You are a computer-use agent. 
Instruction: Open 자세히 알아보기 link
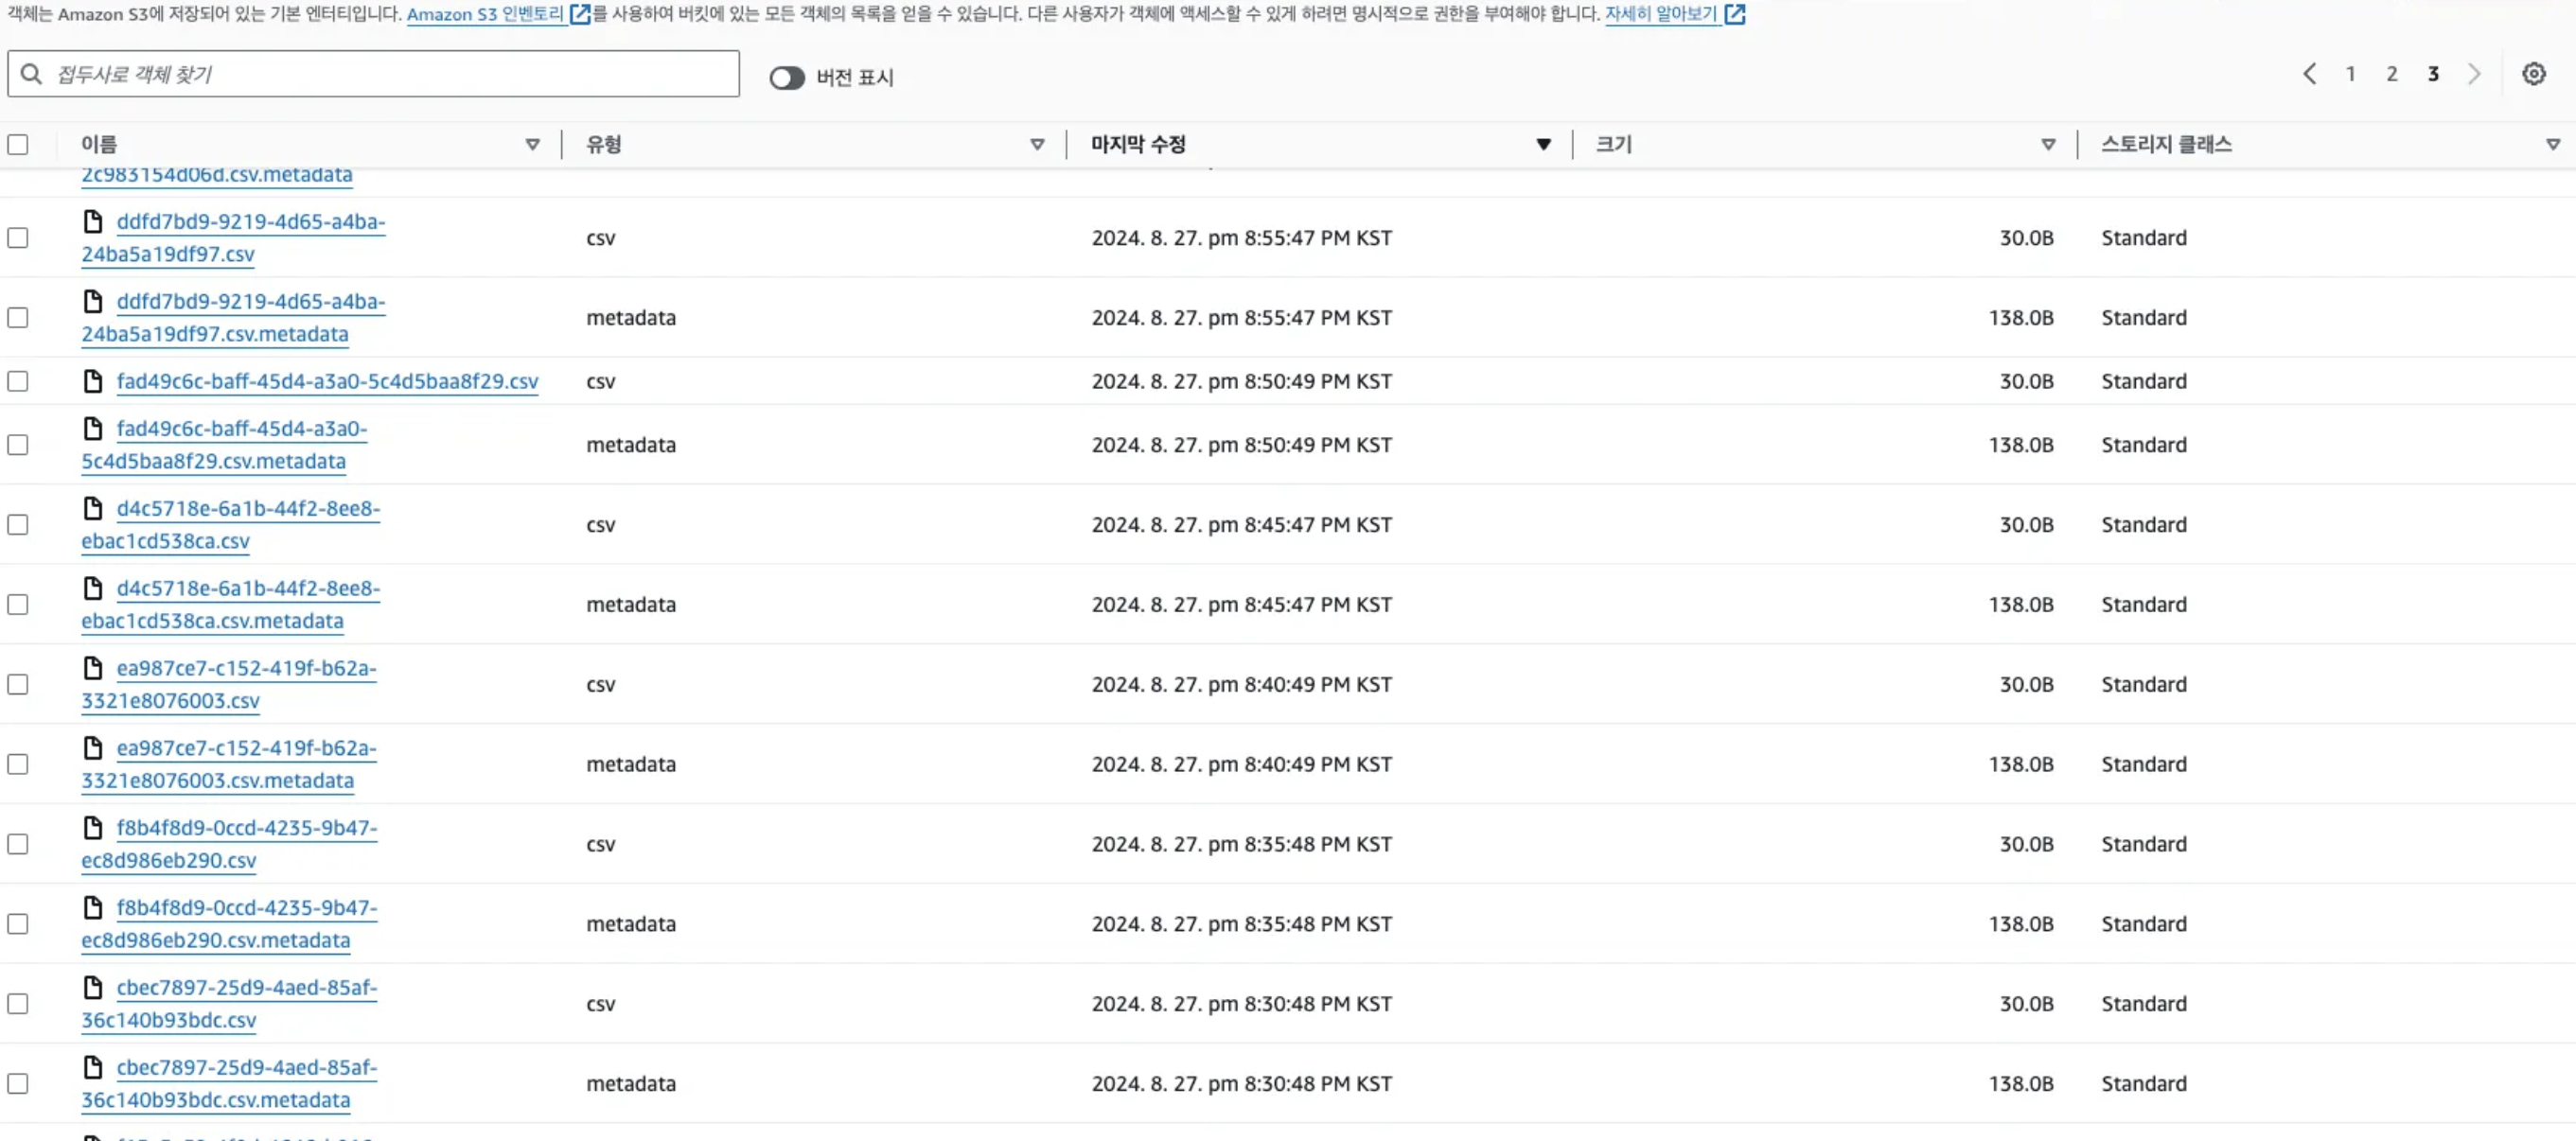(x=1661, y=14)
